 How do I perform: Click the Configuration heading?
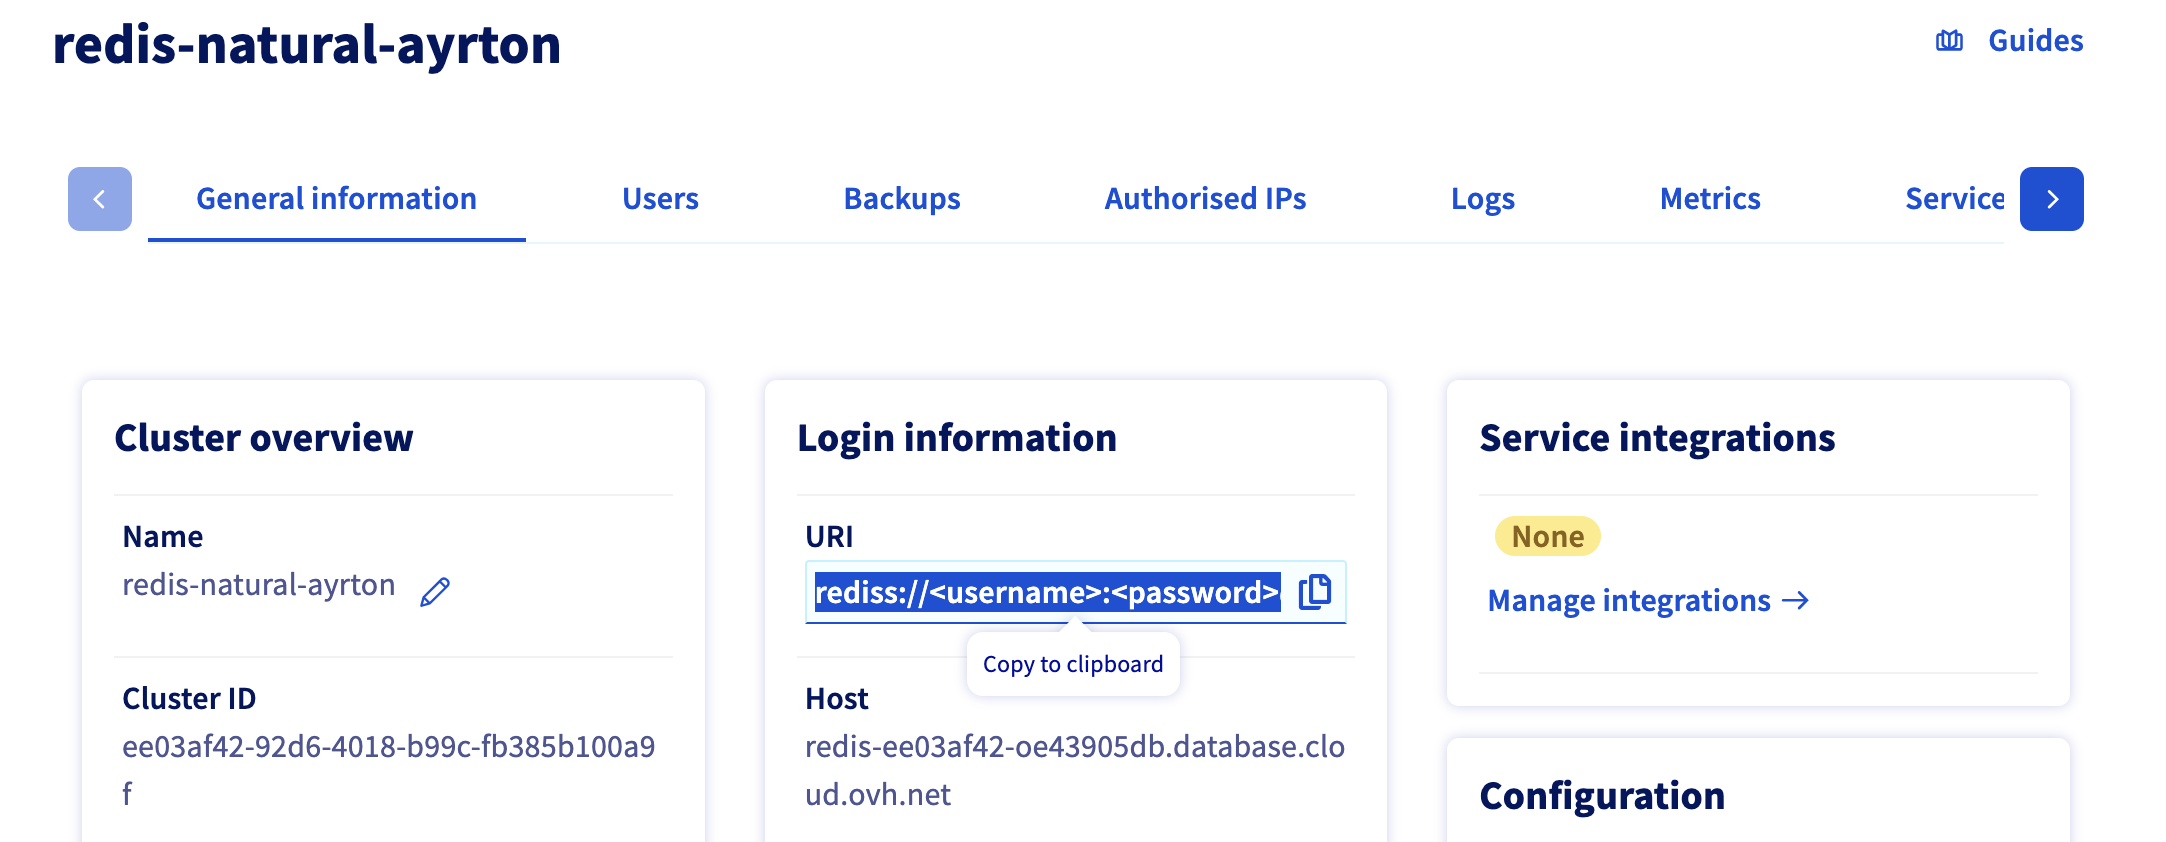[1602, 796]
